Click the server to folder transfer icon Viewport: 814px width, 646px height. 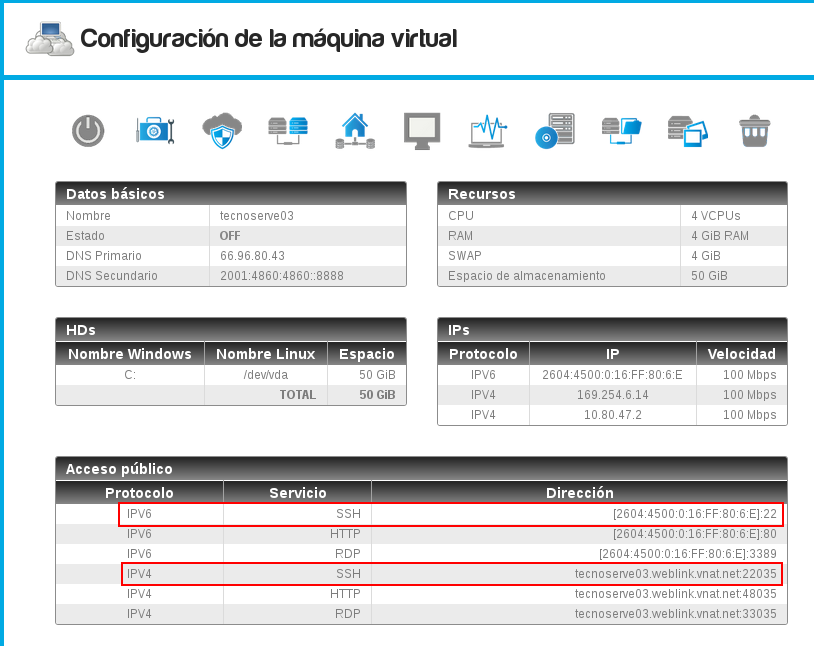tap(621, 131)
